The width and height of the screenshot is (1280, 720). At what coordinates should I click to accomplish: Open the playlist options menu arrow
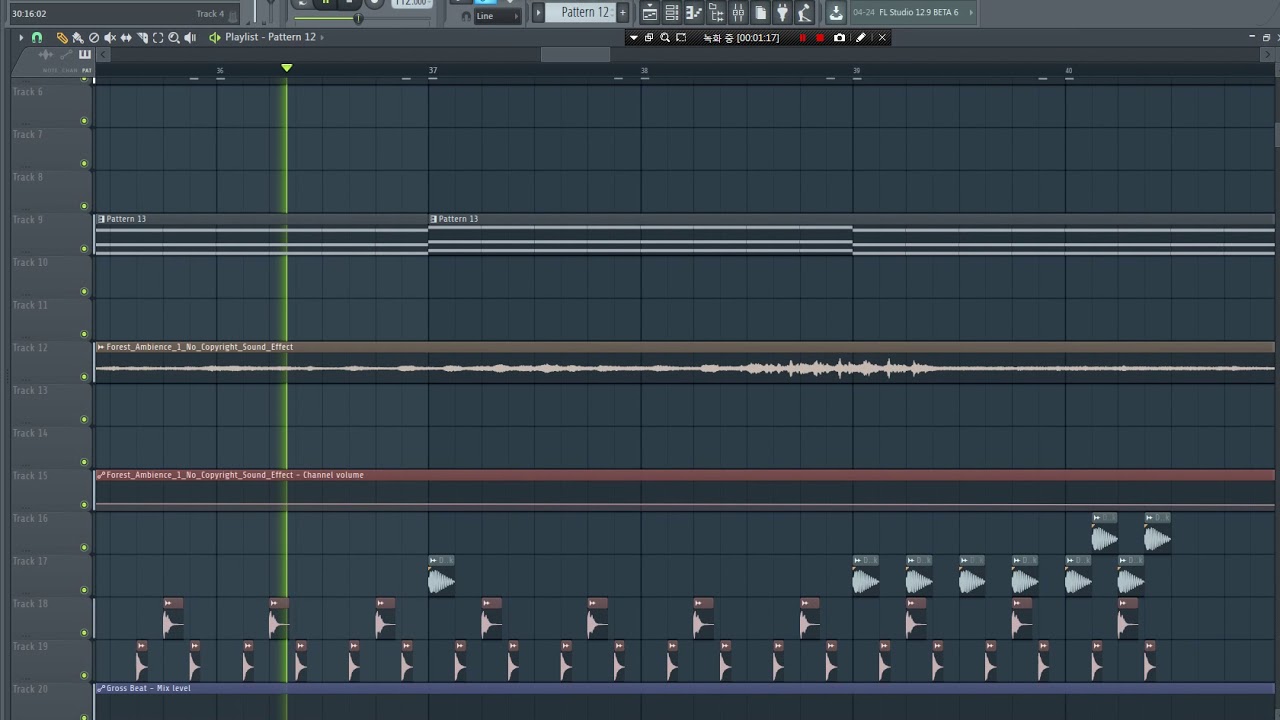click(x=21, y=37)
